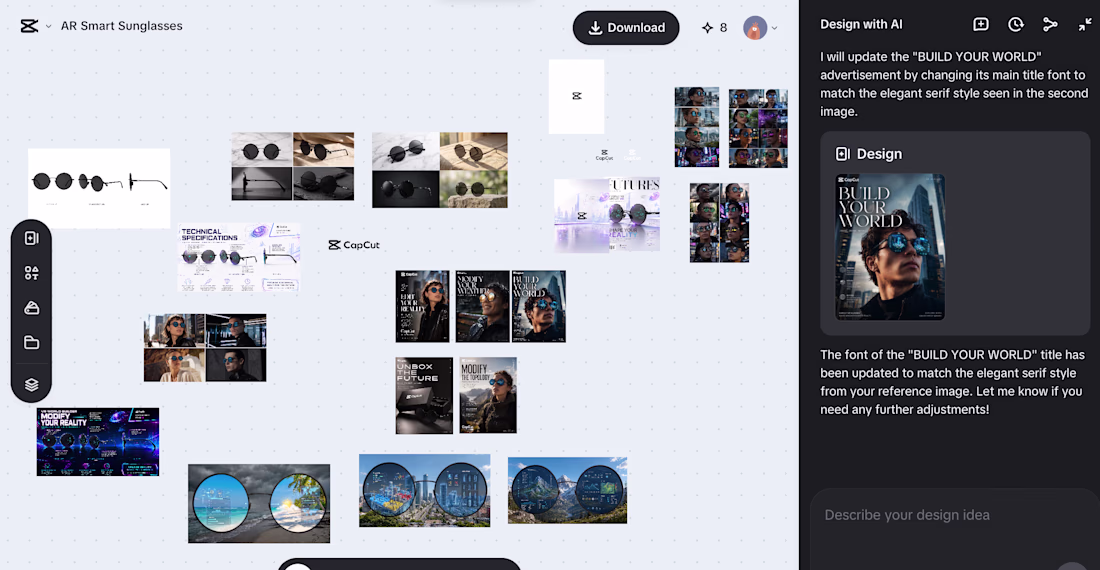The height and width of the screenshot is (570, 1100).
Task: Select the blank white page with CapCut mark
Action: click(576, 97)
